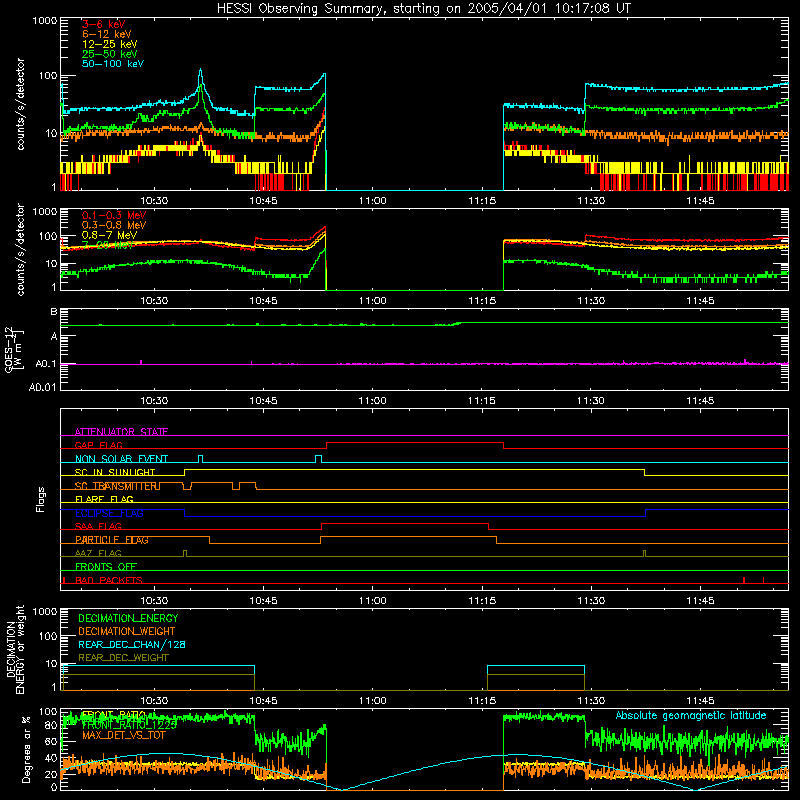Click the first NON_SOLAR_EVENT pulse marker
Screen dimensions: 800x800
click(x=201, y=459)
